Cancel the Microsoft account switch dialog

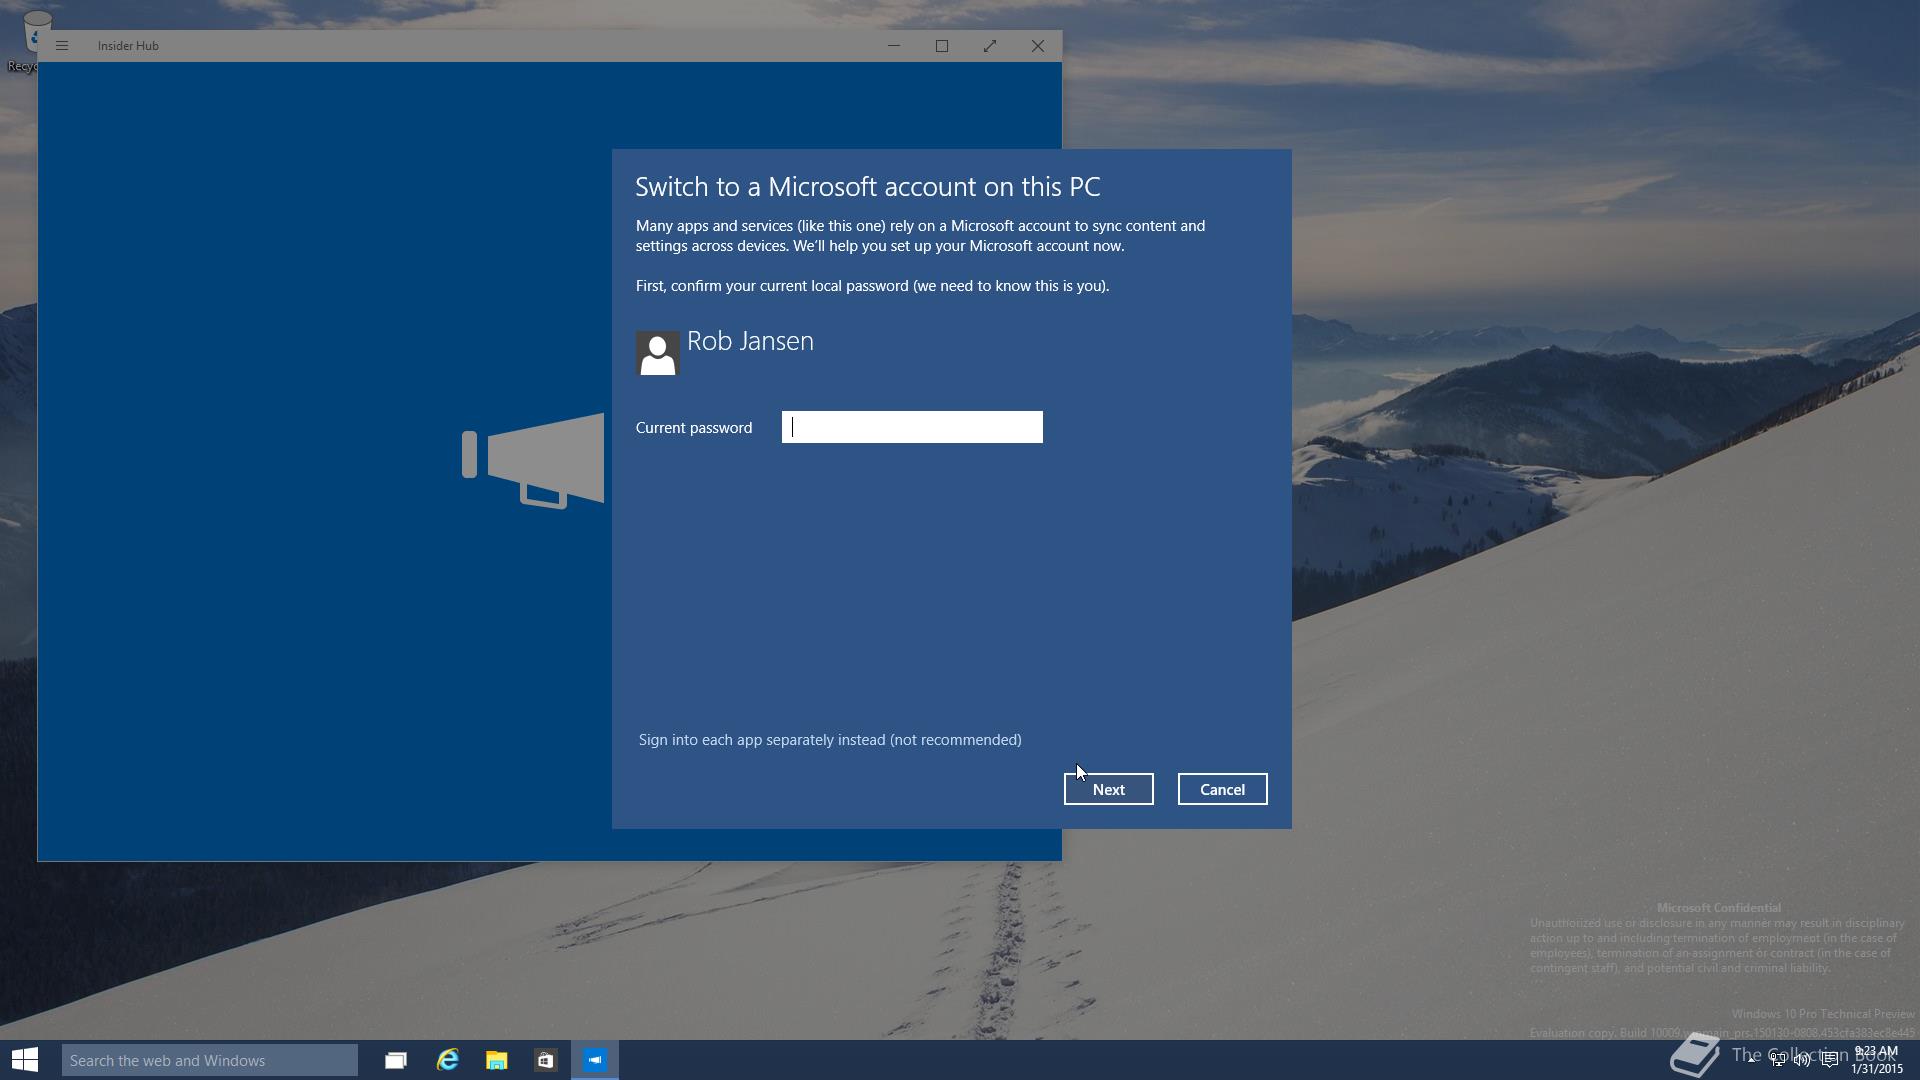pos(1222,789)
